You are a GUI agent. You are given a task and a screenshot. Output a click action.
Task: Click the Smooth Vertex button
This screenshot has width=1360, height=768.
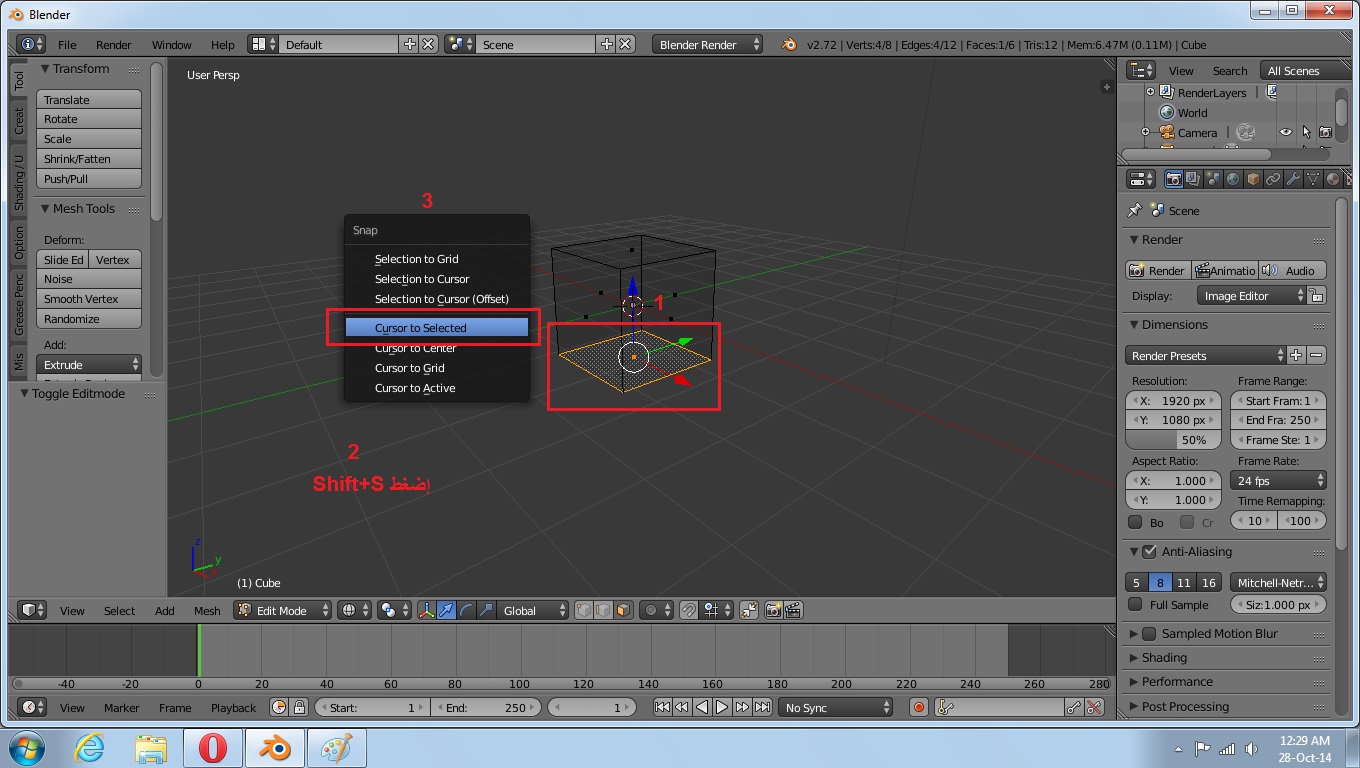[89, 299]
